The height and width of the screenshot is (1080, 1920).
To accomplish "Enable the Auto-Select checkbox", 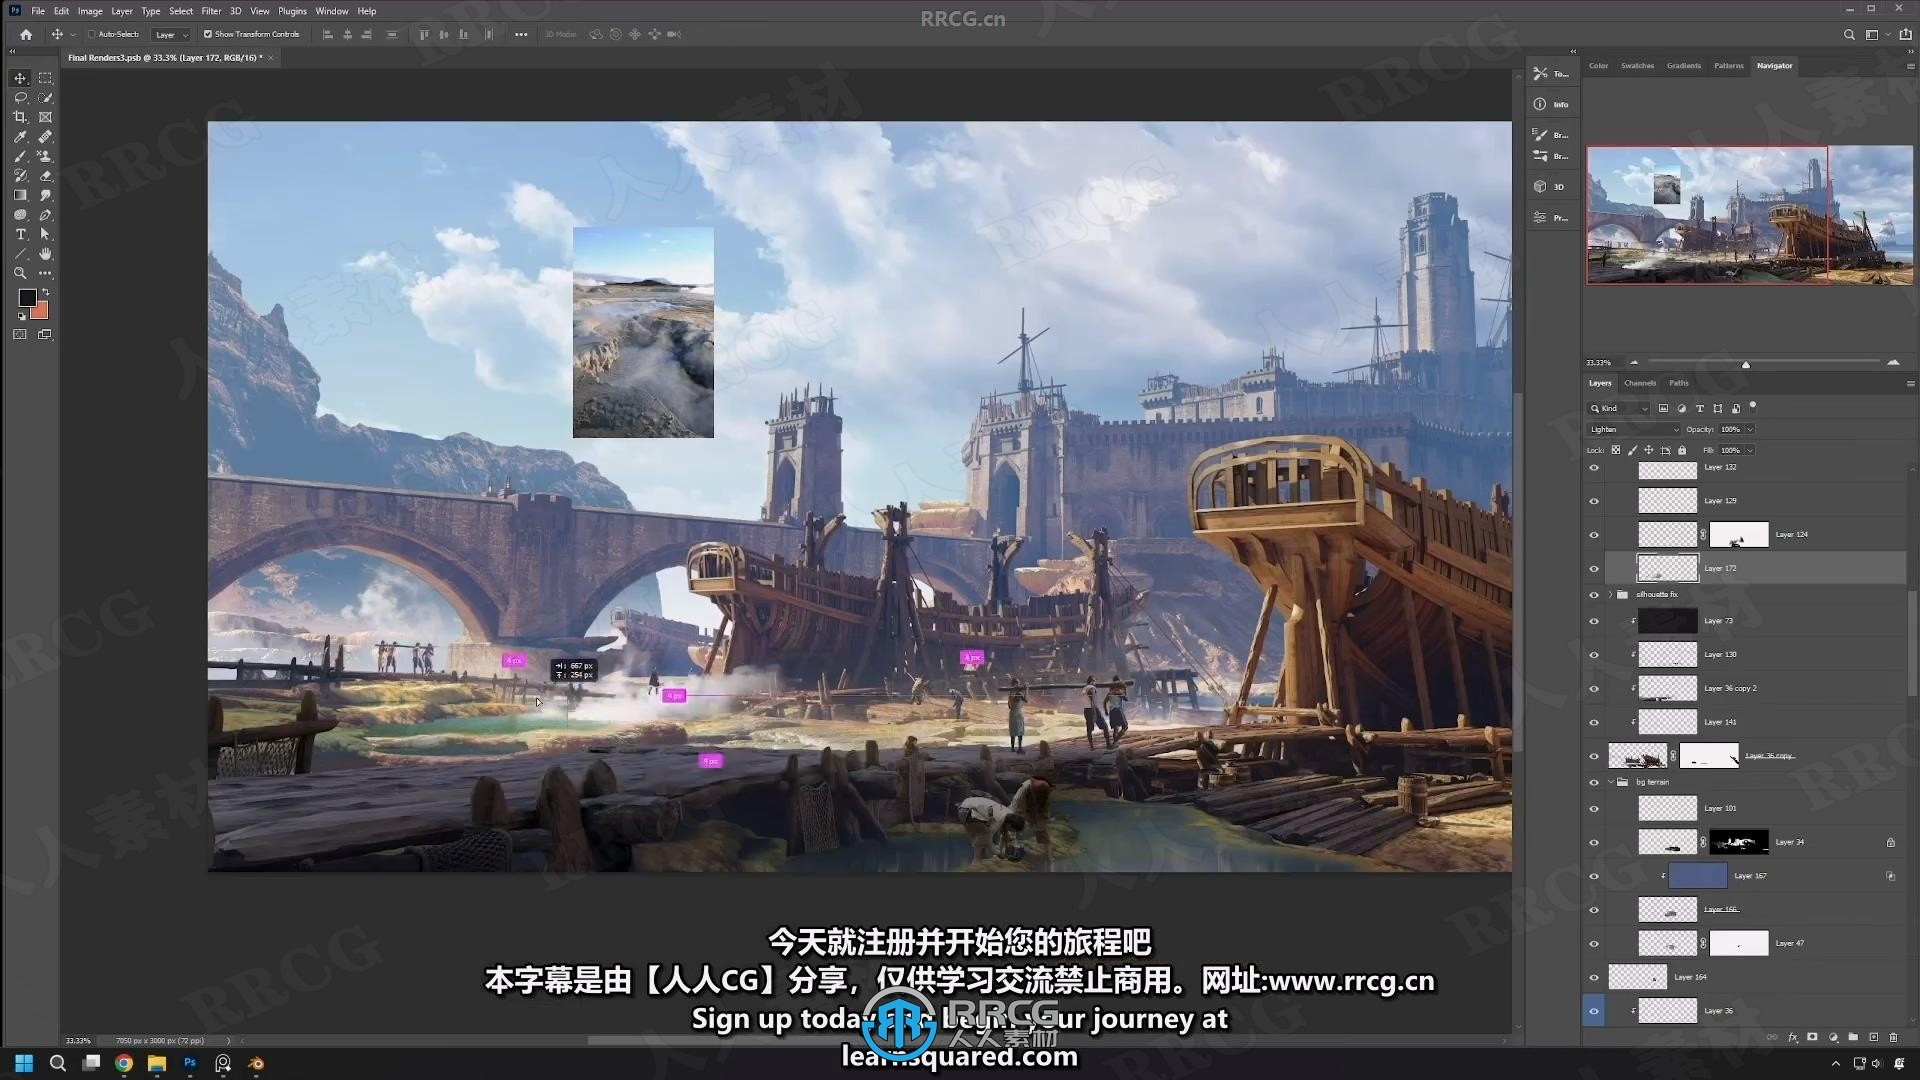I will point(91,34).
